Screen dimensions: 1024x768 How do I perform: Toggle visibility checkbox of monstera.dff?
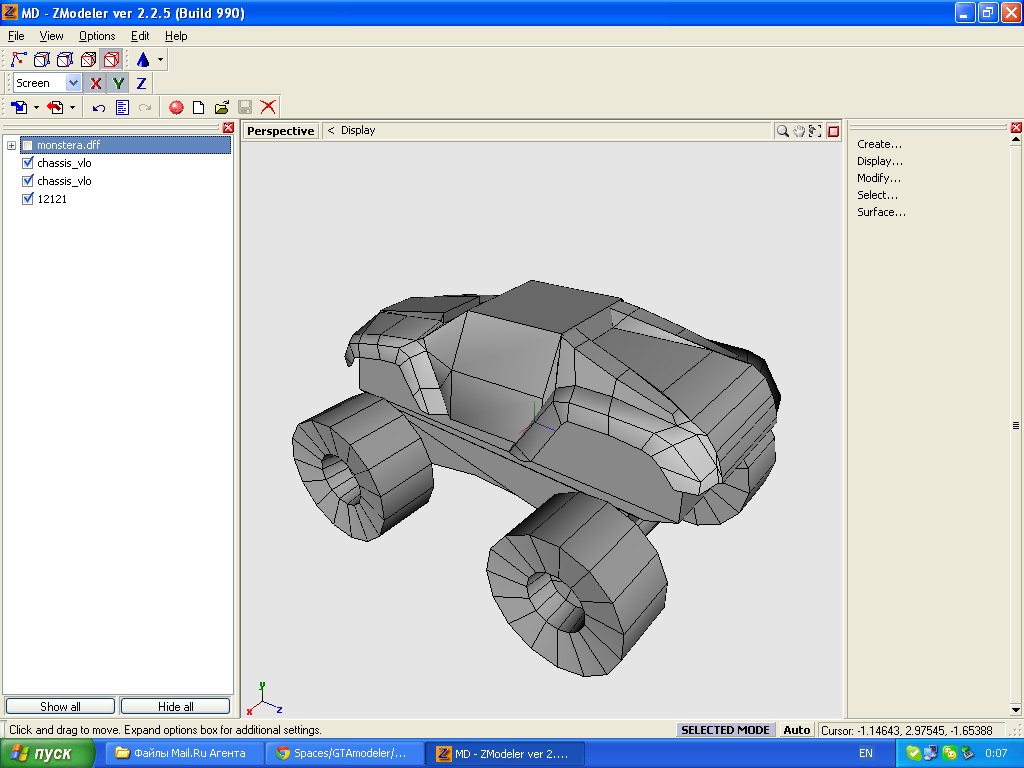[x=28, y=145]
